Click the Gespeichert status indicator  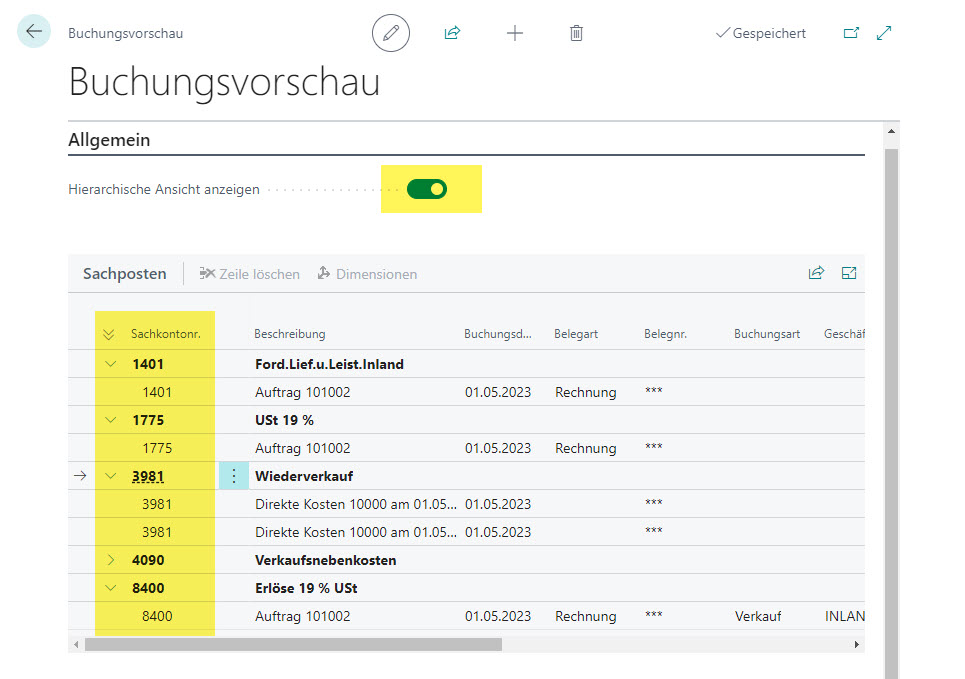[761, 33]
